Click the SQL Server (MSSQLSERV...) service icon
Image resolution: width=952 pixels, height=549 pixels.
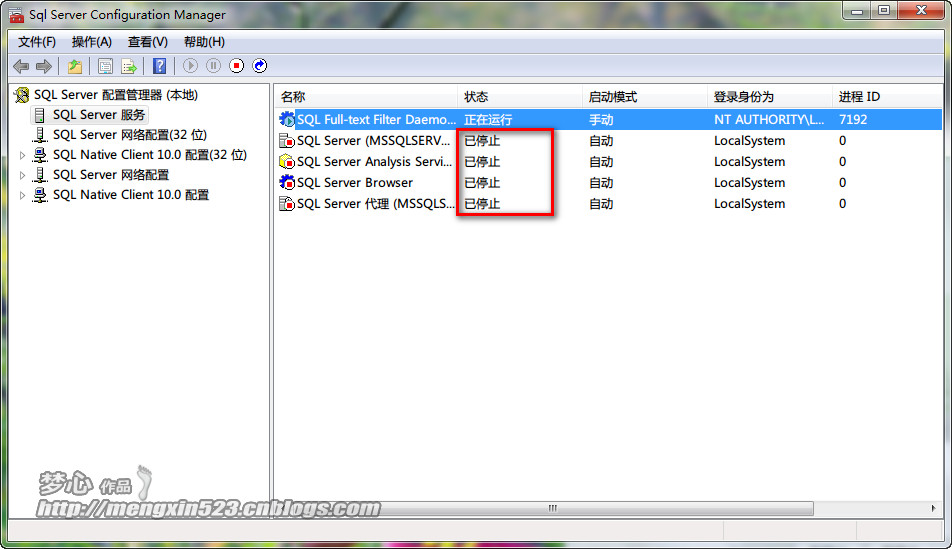click(287, 141)
